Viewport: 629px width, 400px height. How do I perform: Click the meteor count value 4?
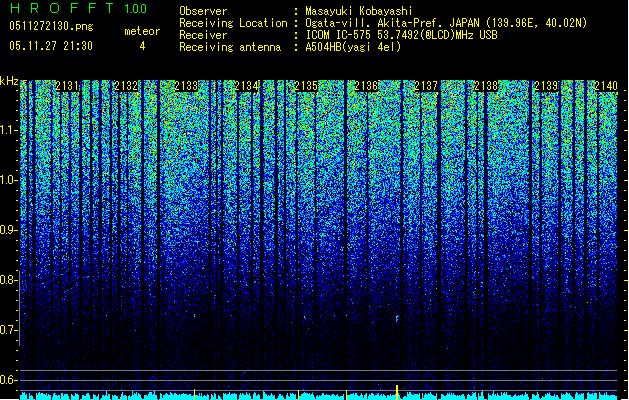[142, 46]
